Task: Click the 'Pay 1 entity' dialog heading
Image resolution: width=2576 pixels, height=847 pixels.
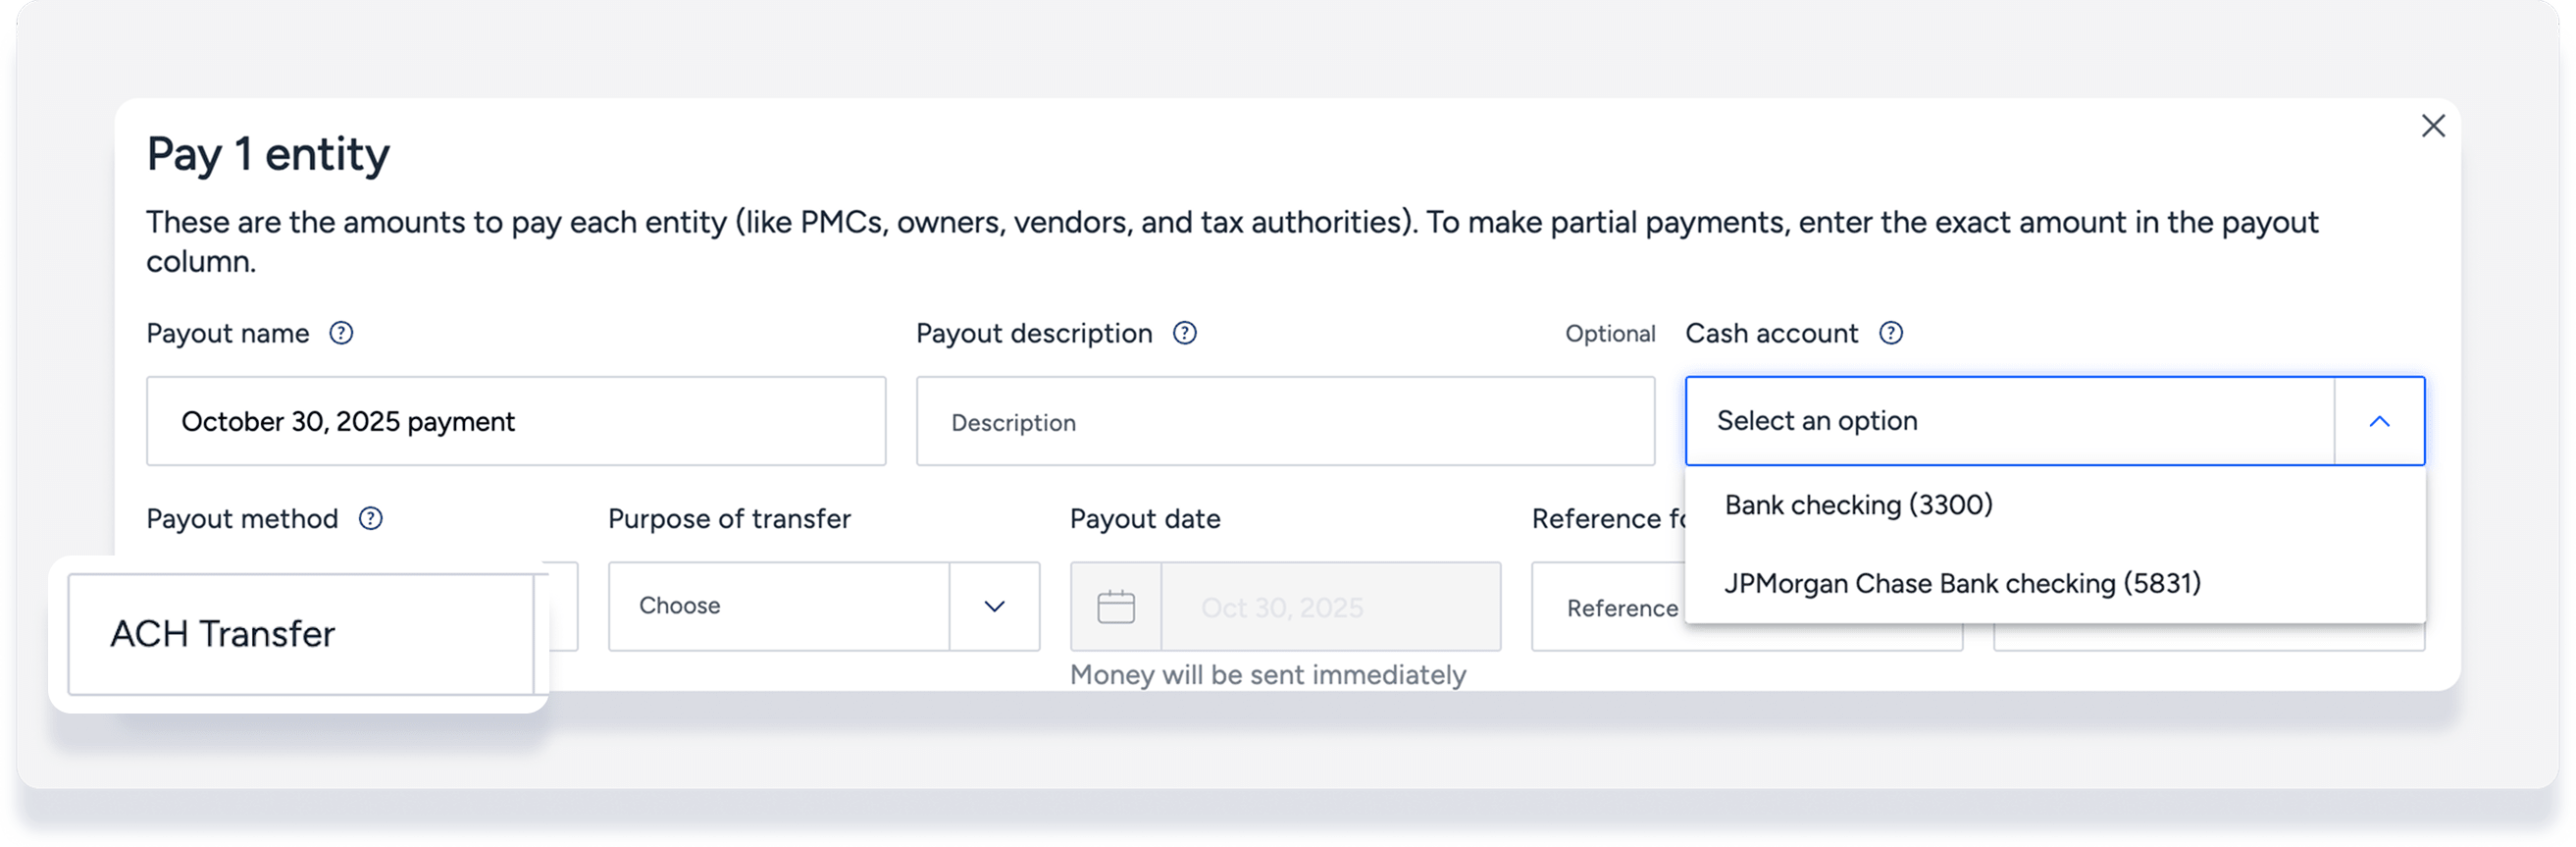Action: point(268,155)
